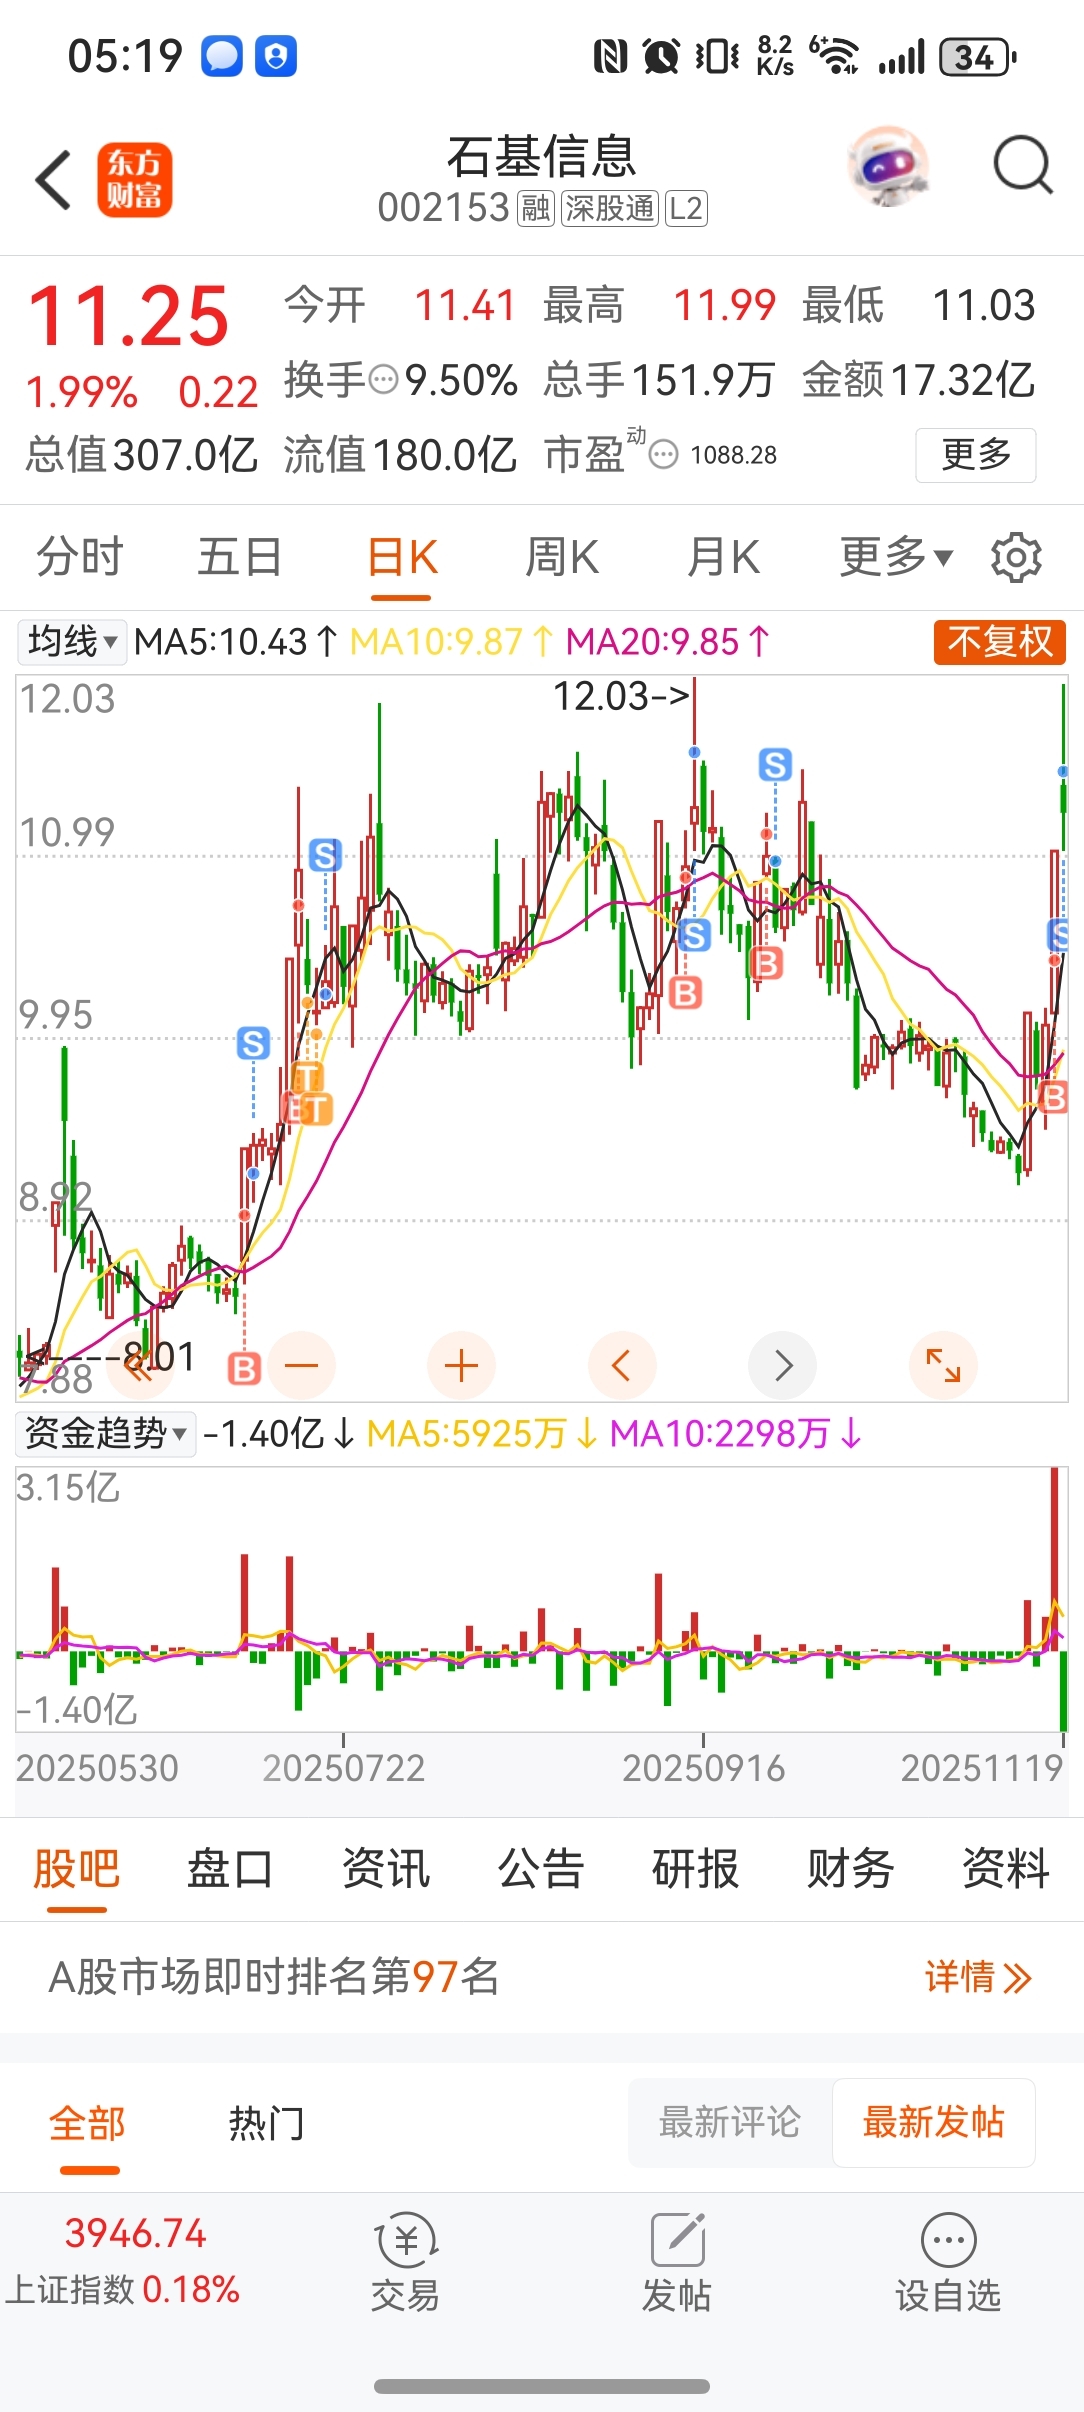
Task: Tap the search magnifier icon
Action: 1023,165
